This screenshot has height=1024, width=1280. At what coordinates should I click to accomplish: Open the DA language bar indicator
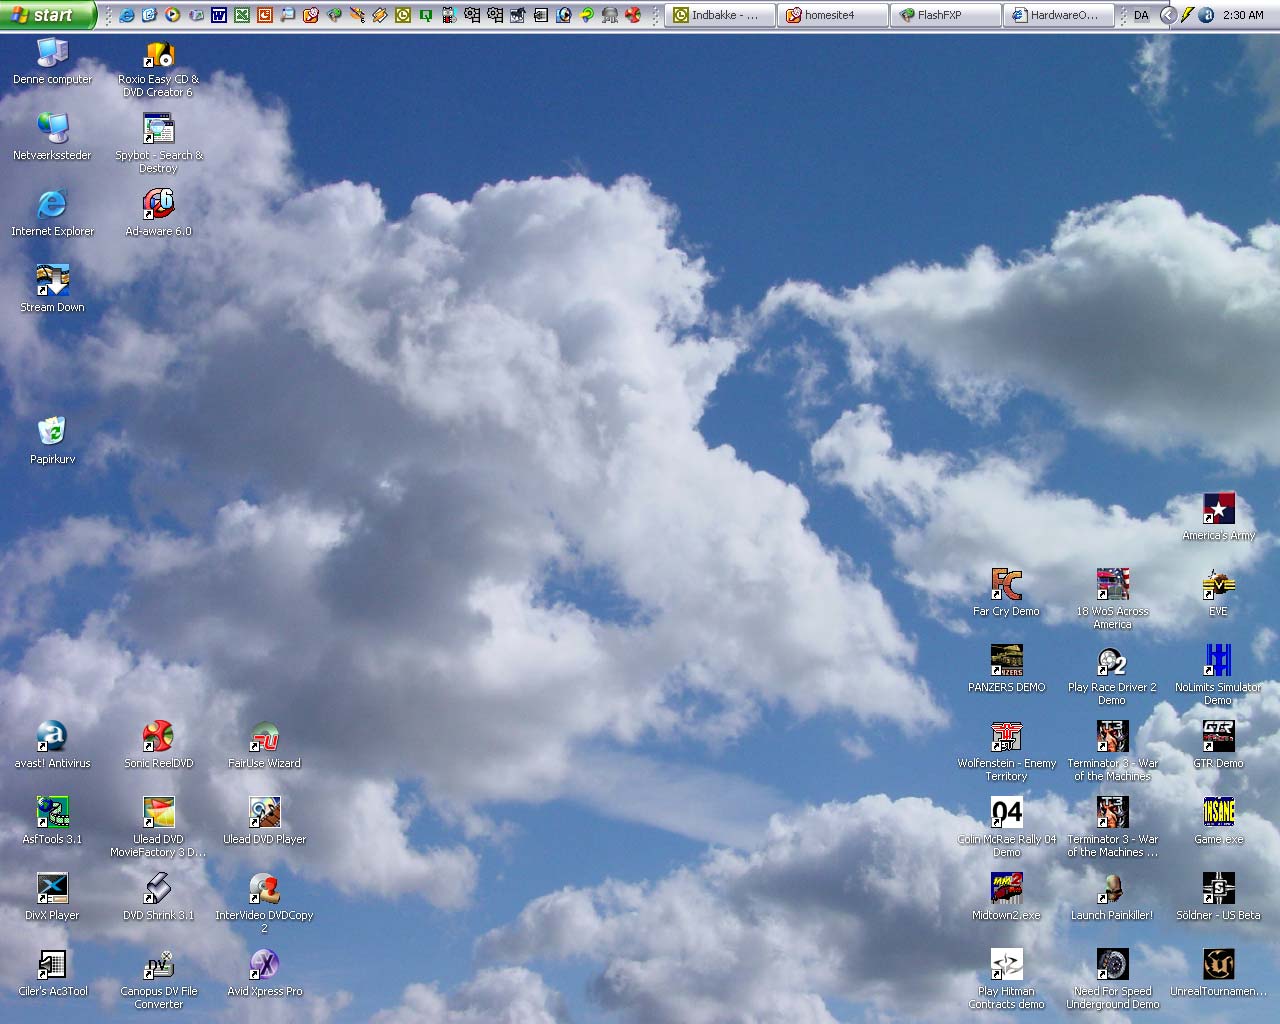coord(1141,15)
